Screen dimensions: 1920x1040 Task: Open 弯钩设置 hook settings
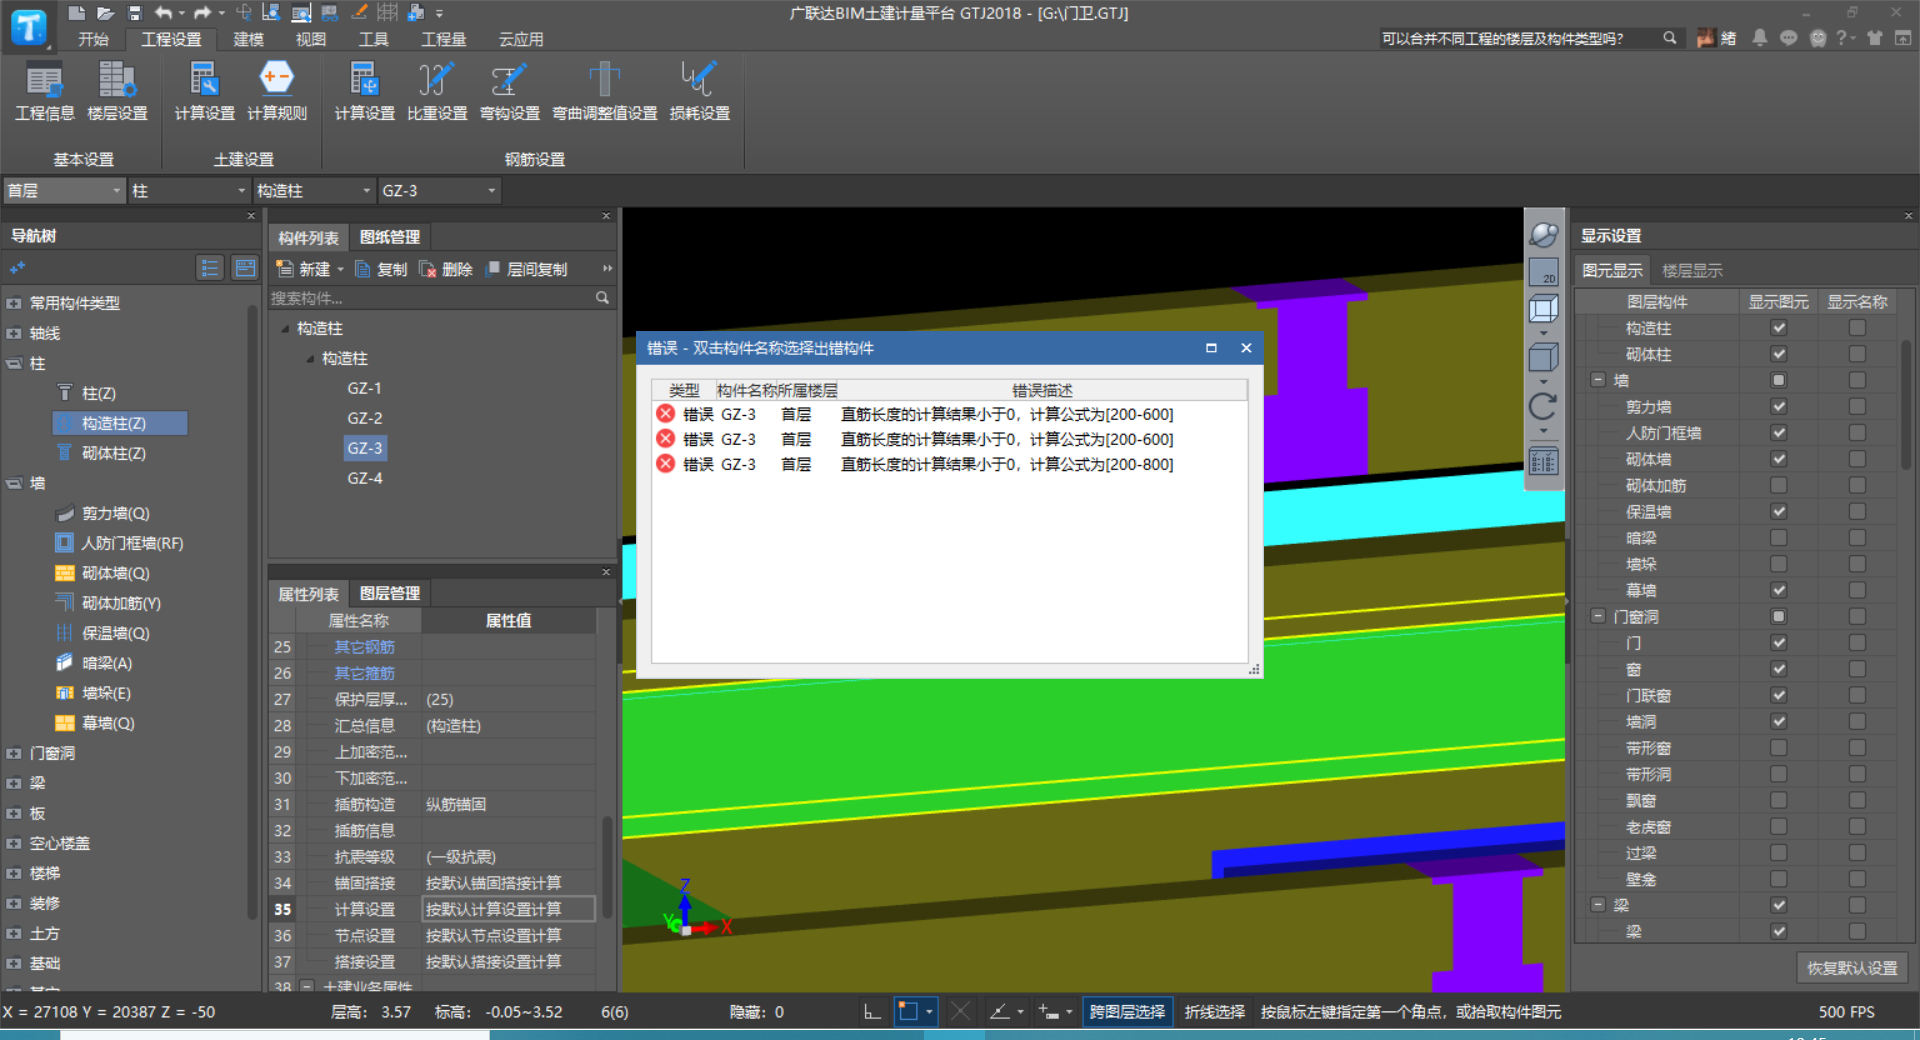click(x=510, y=91)
